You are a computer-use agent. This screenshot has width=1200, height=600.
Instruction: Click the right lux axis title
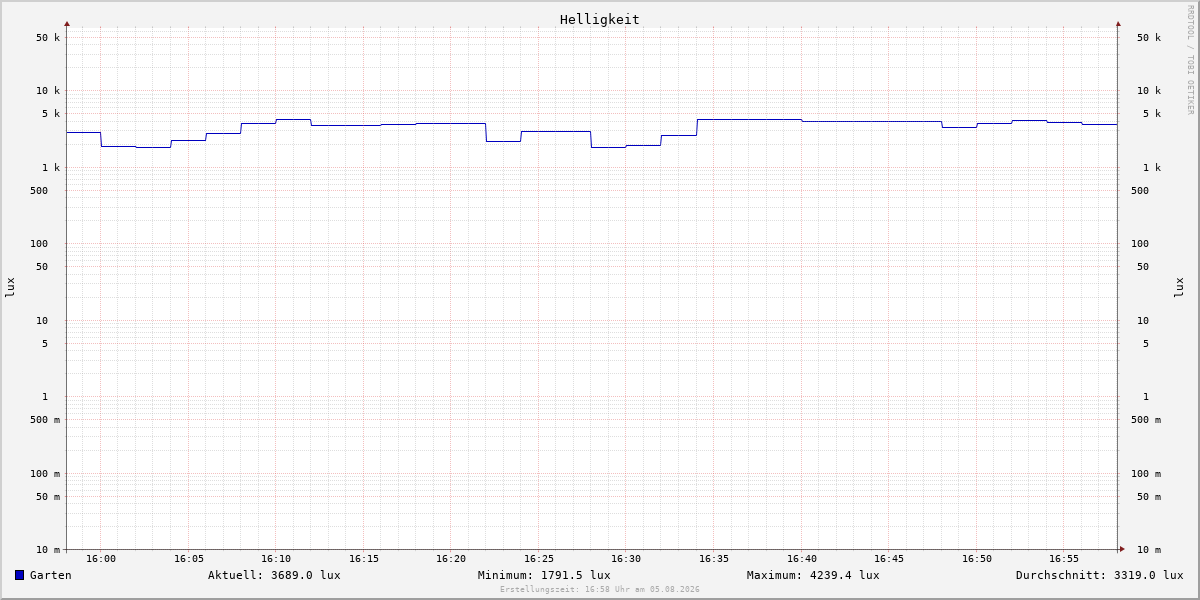[x=1179, y=287]
